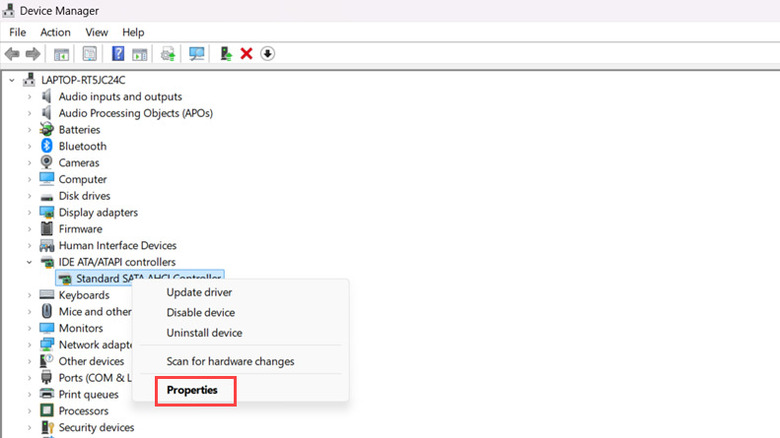Select Standard SATA AHCI Controller item

(140, 277)
